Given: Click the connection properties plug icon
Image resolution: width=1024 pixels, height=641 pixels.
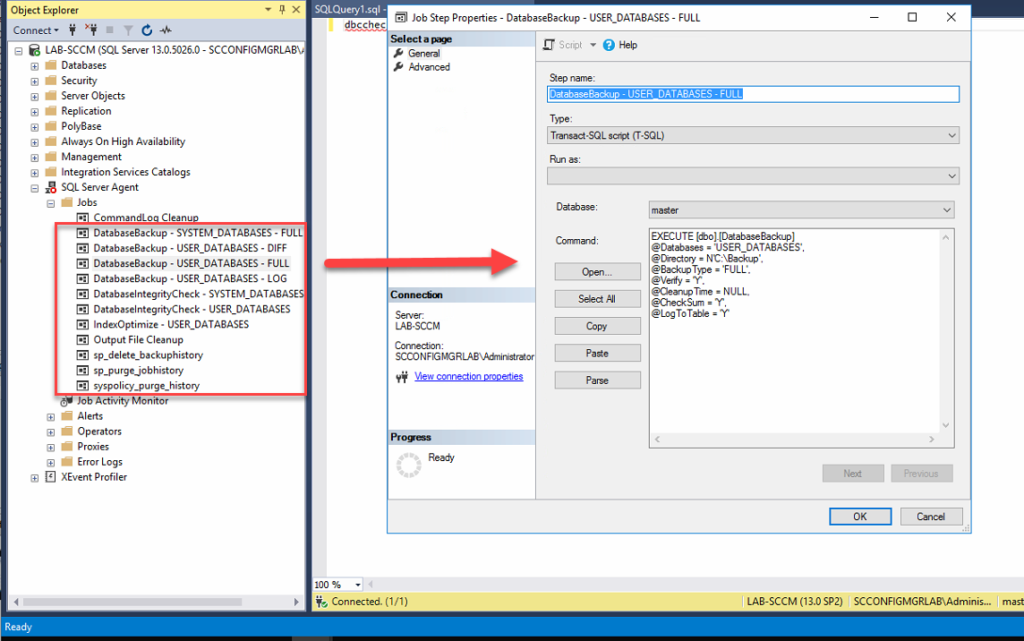Looking at the screenshot, I should point(402,377).
